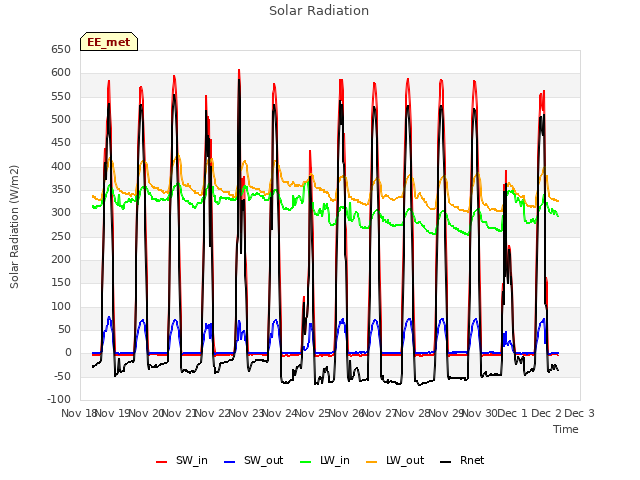Image resolution: width=640 pixels, height=480 pixels.
Task: Click the blue SW_out legend color marker
Action: click(x=230, y=462)
